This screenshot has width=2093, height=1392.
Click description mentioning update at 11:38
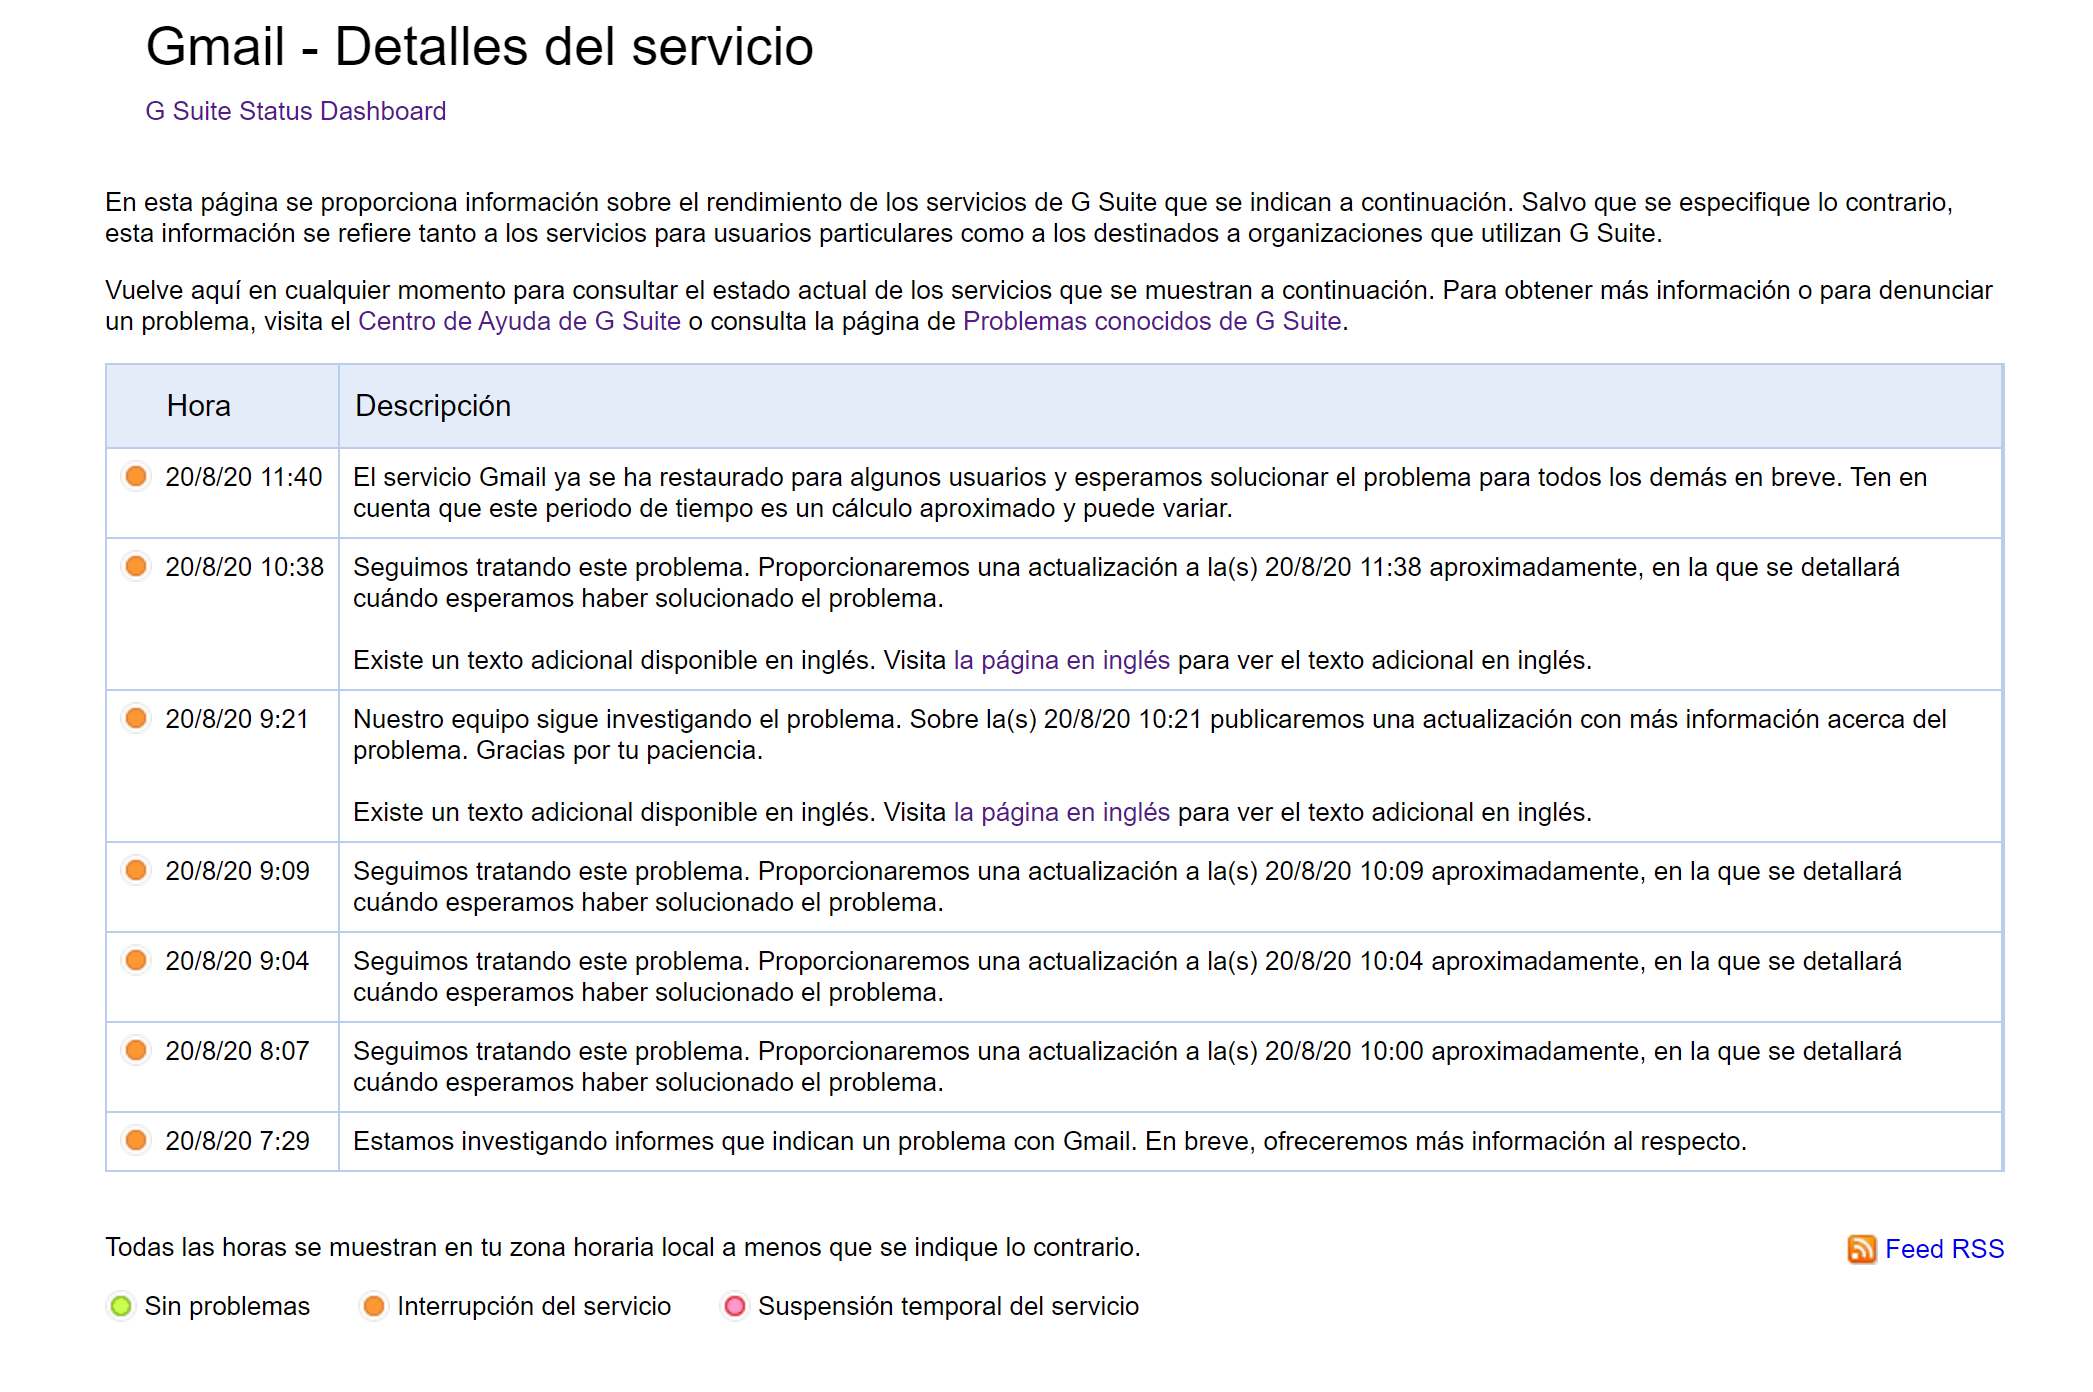tap(1127, 583)
